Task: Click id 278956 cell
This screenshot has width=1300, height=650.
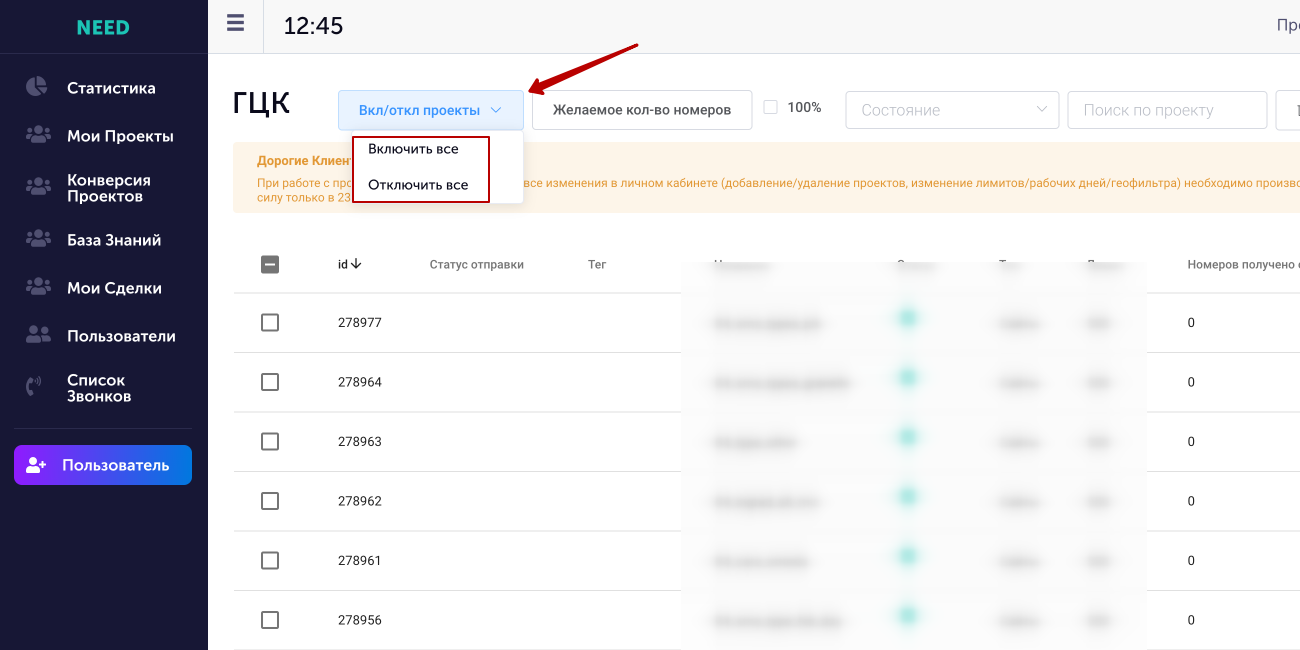Action: 360,620
